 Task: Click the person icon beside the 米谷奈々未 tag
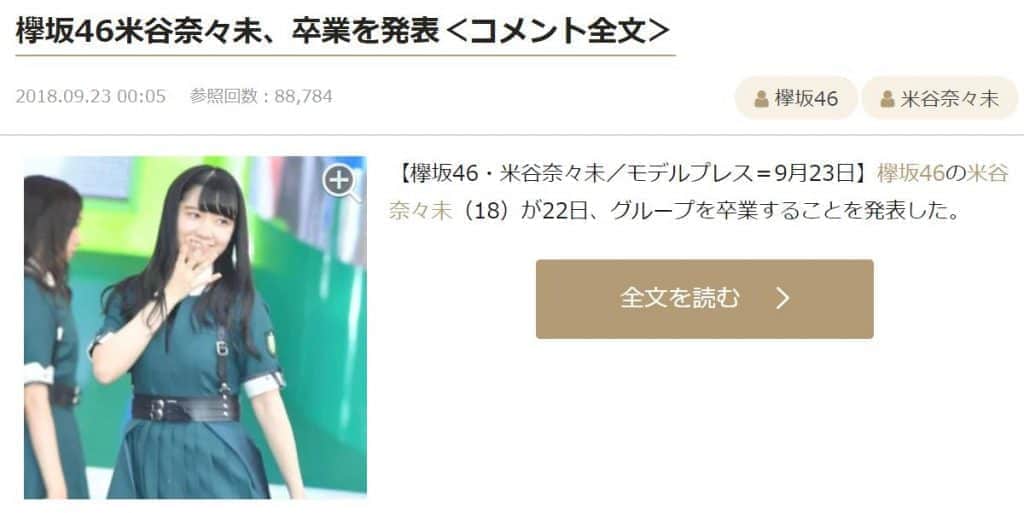887,99
